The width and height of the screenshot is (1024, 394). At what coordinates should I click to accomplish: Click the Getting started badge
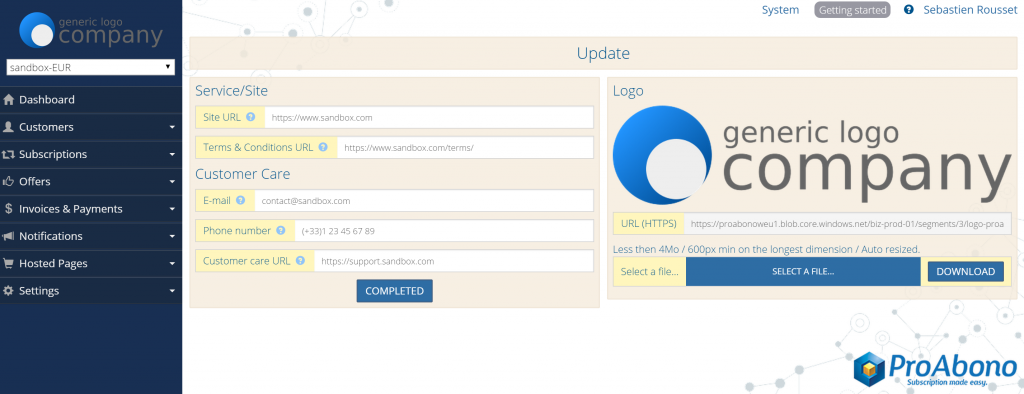point(852,10)
